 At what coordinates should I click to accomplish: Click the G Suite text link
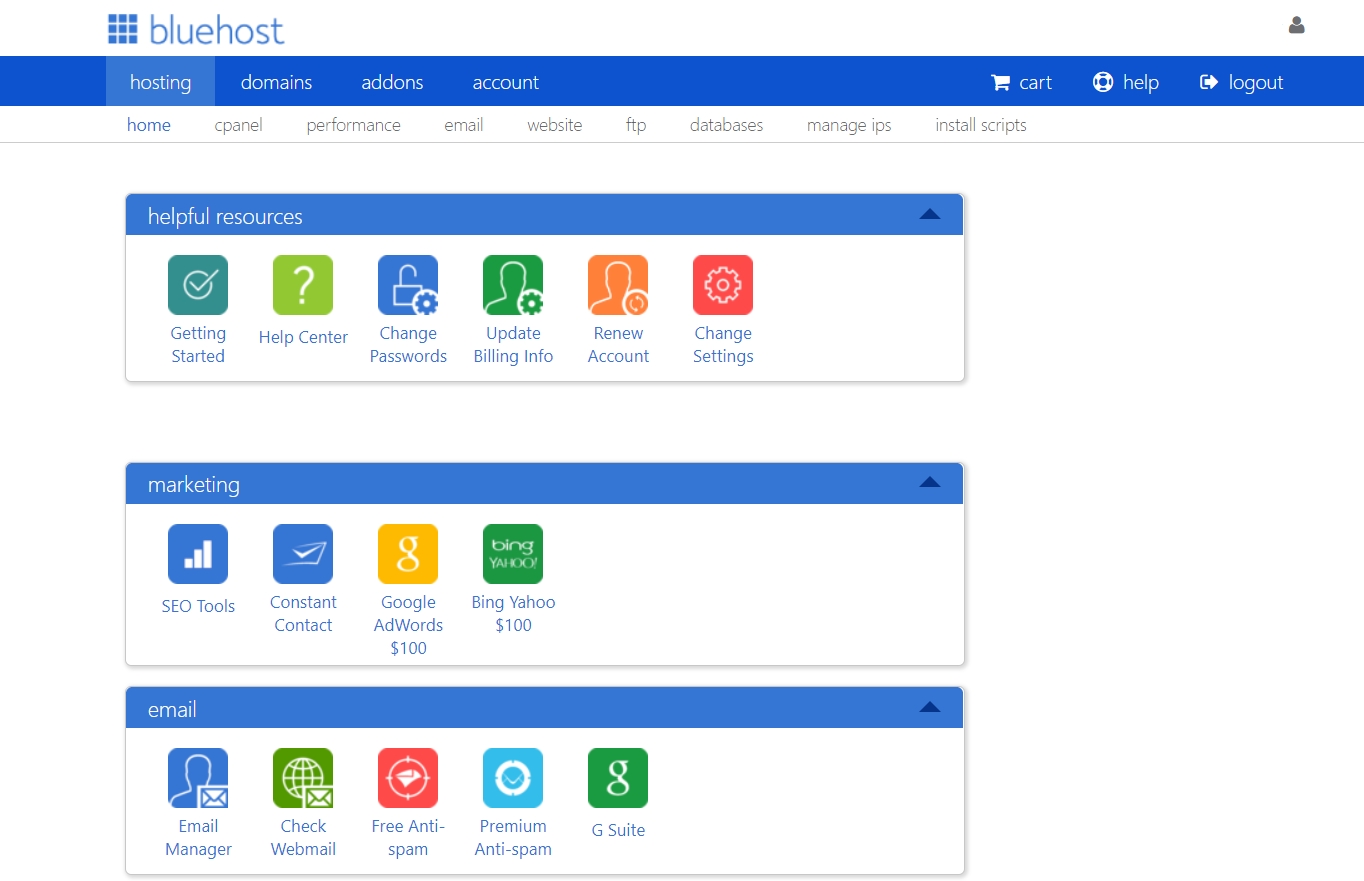618,830
